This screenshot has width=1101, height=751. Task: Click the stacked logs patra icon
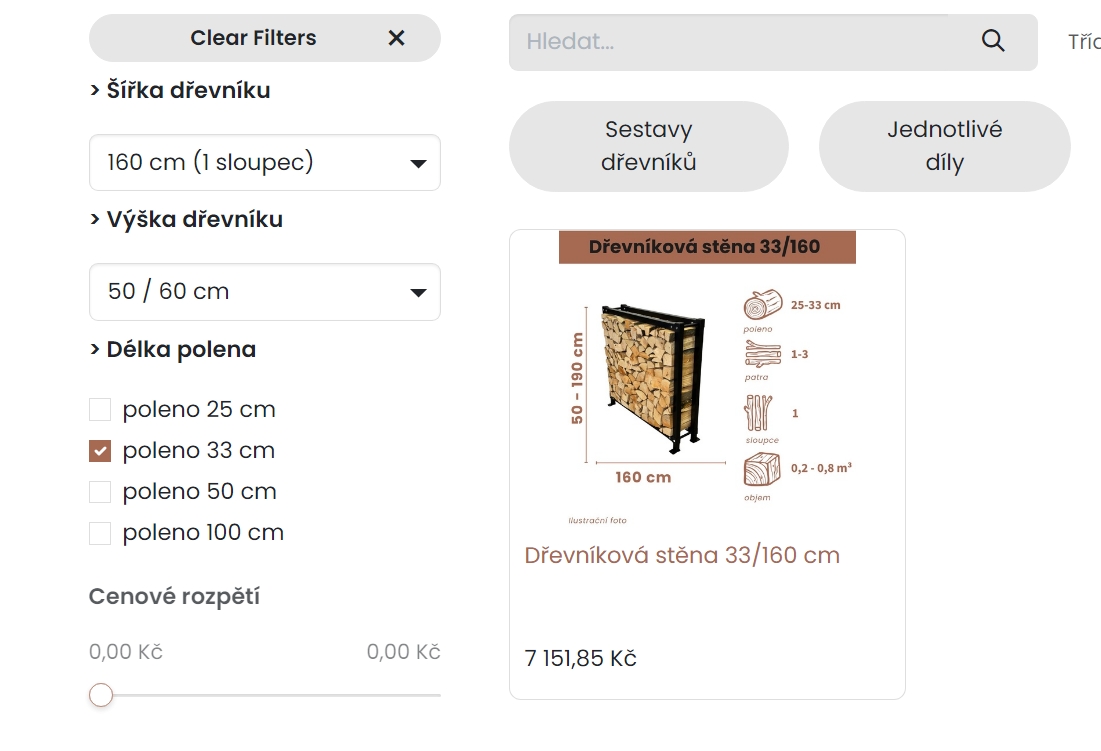pos(762,355)
